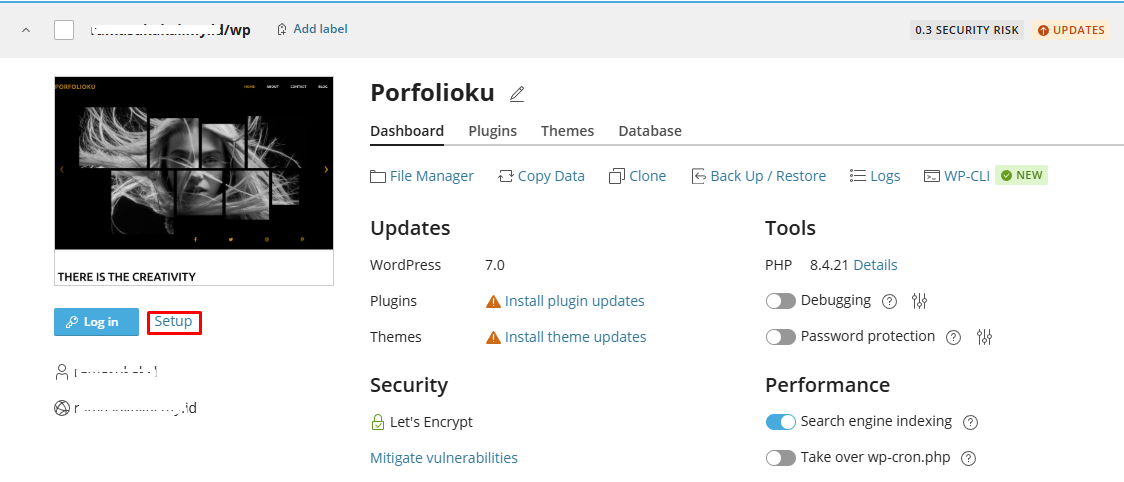The width and height of the screenshot is (1124, 482).
Task: Click the Clone icon
Action: click(x=616, y=176)
